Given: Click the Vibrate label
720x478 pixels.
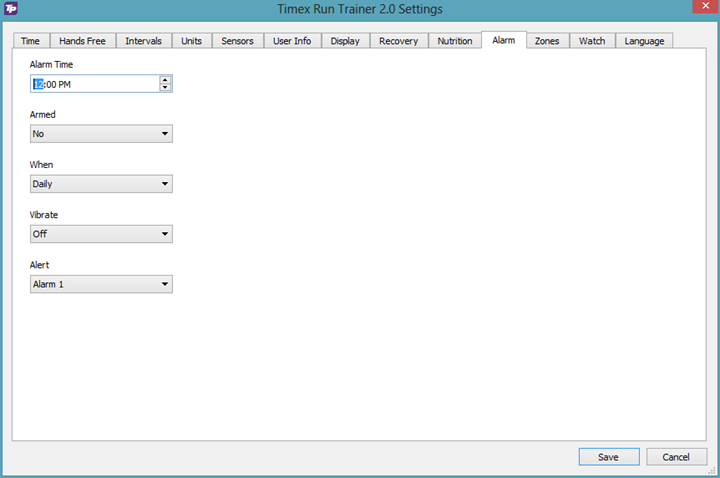Looking at the screenshot, I should click(44, 214).
